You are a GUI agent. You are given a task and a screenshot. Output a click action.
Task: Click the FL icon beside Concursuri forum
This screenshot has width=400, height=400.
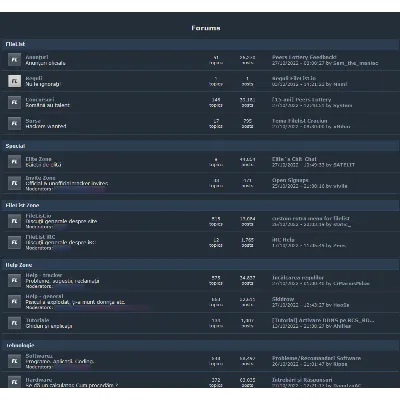[14, 102]
